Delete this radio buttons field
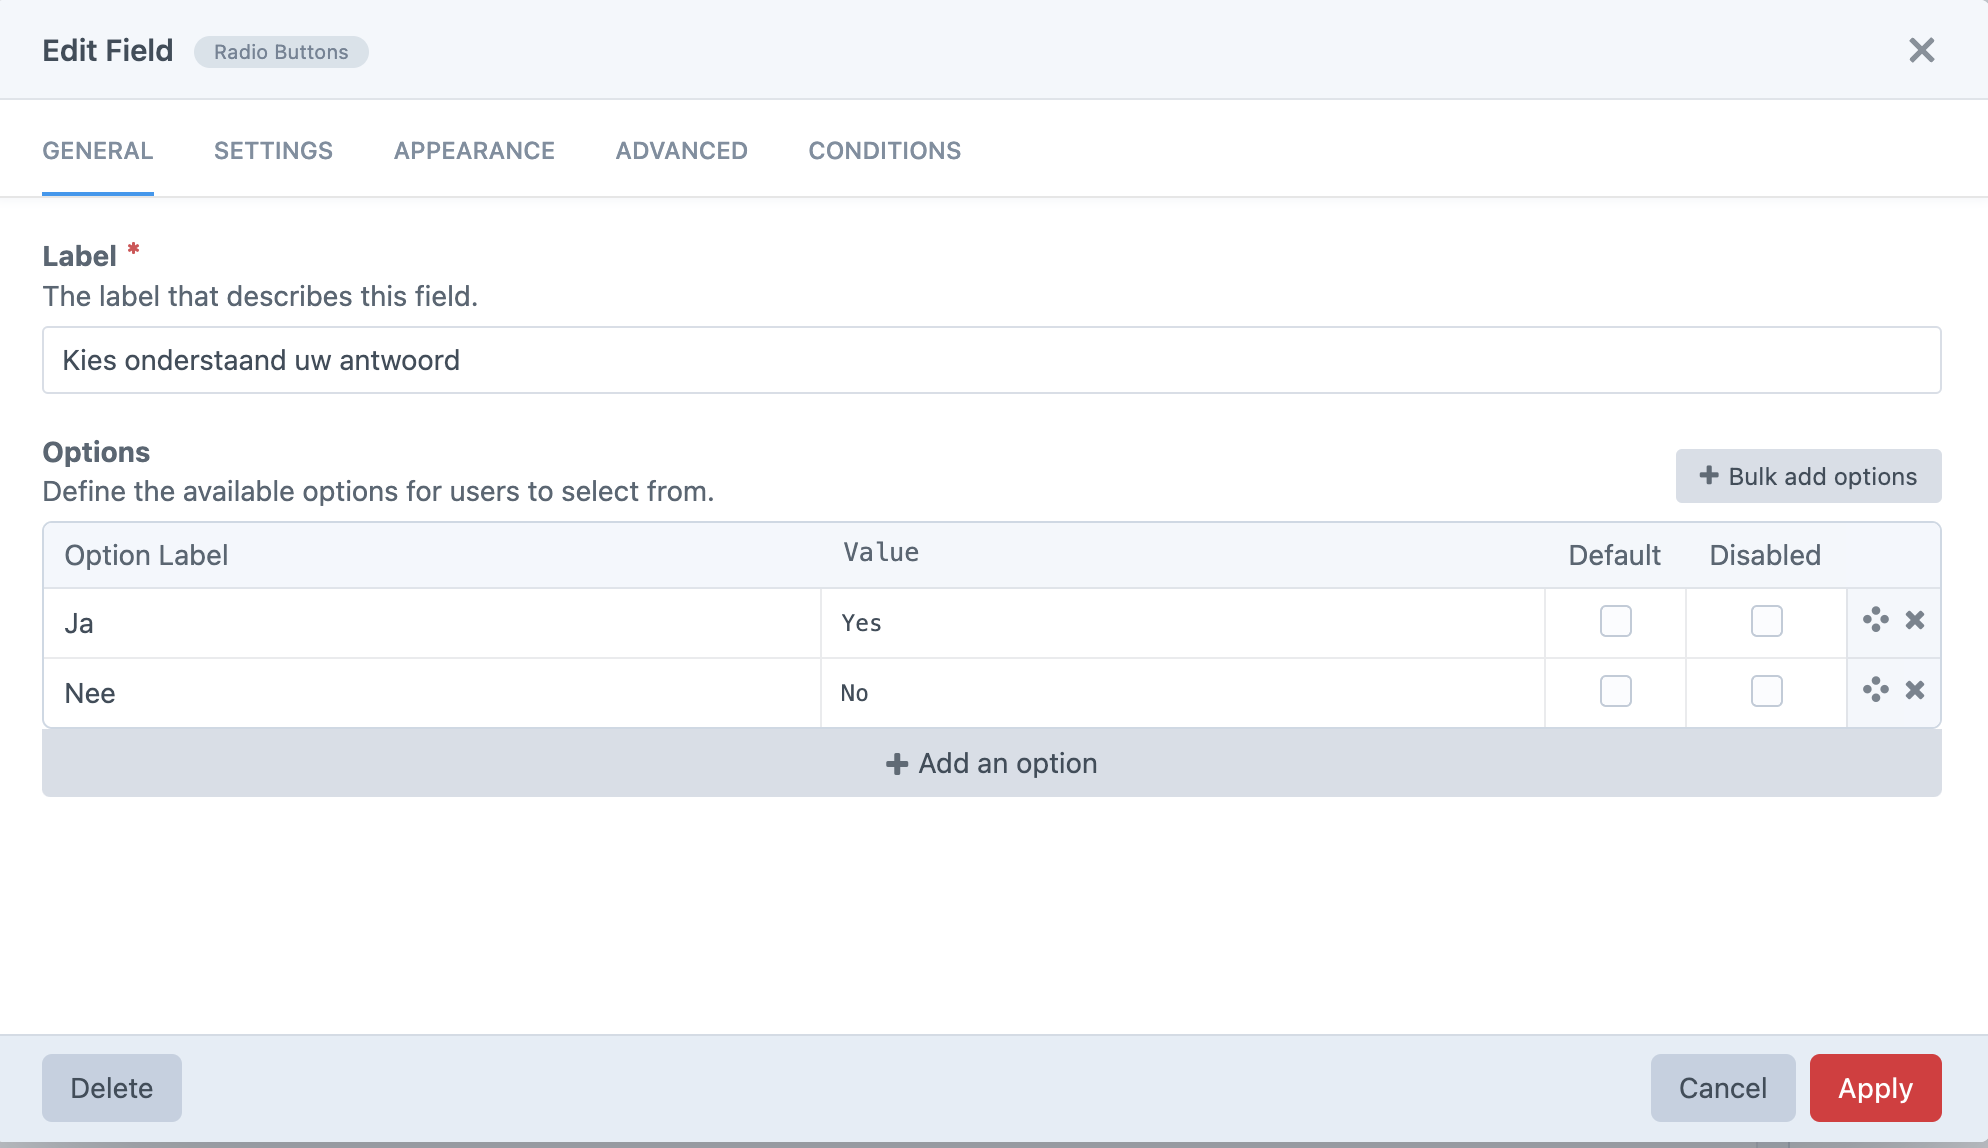The image size is (1988, 1148). click(x=111, y=1088)
